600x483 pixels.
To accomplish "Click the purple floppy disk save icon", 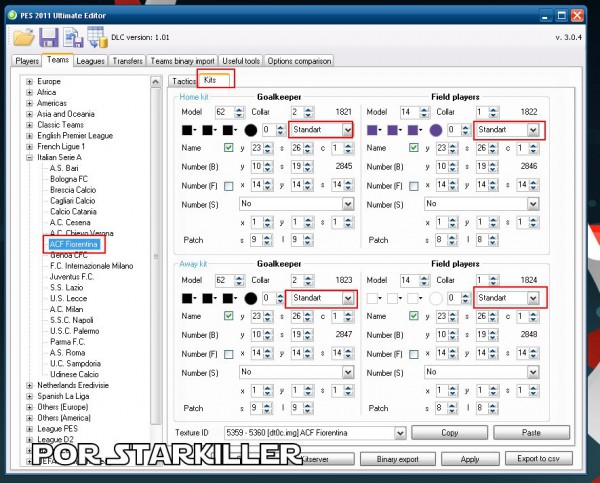I will (x=49, y=38).
